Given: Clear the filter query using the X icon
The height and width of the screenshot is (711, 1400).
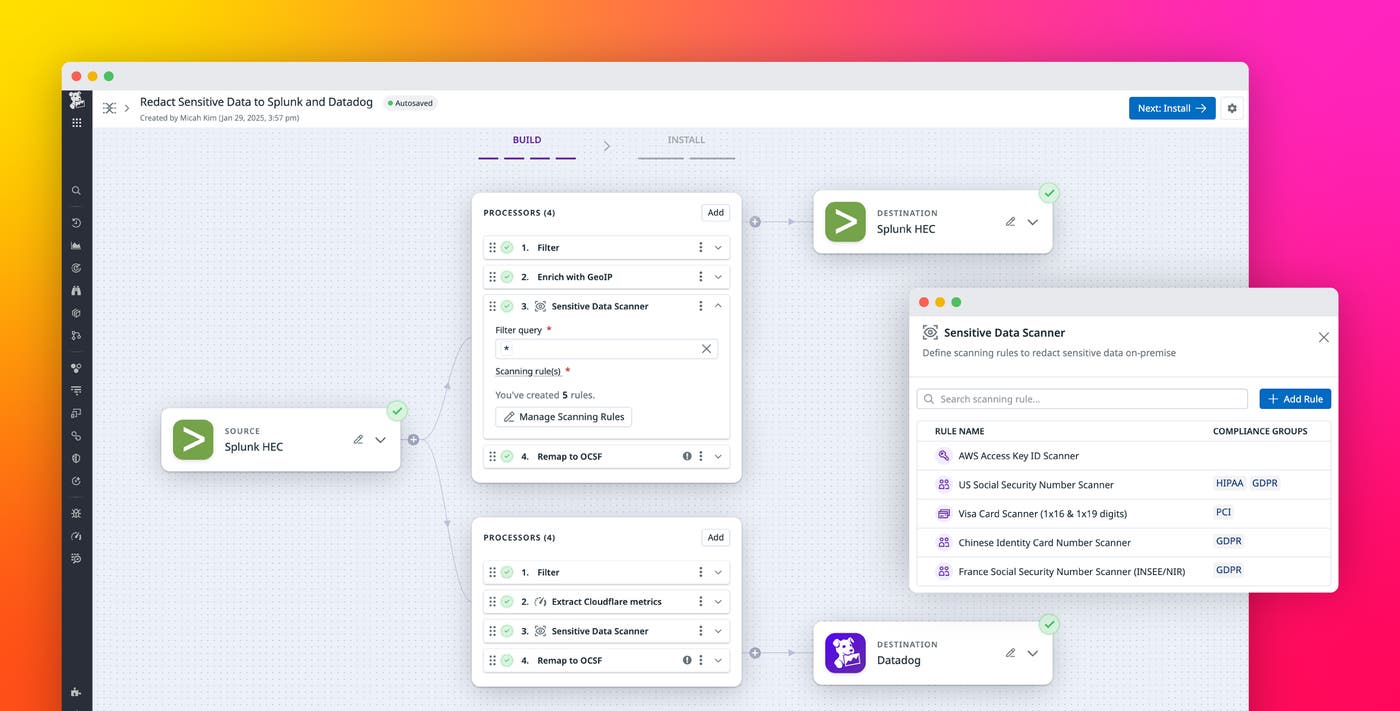Looking at the screenshot, I should tap(705, 348).
